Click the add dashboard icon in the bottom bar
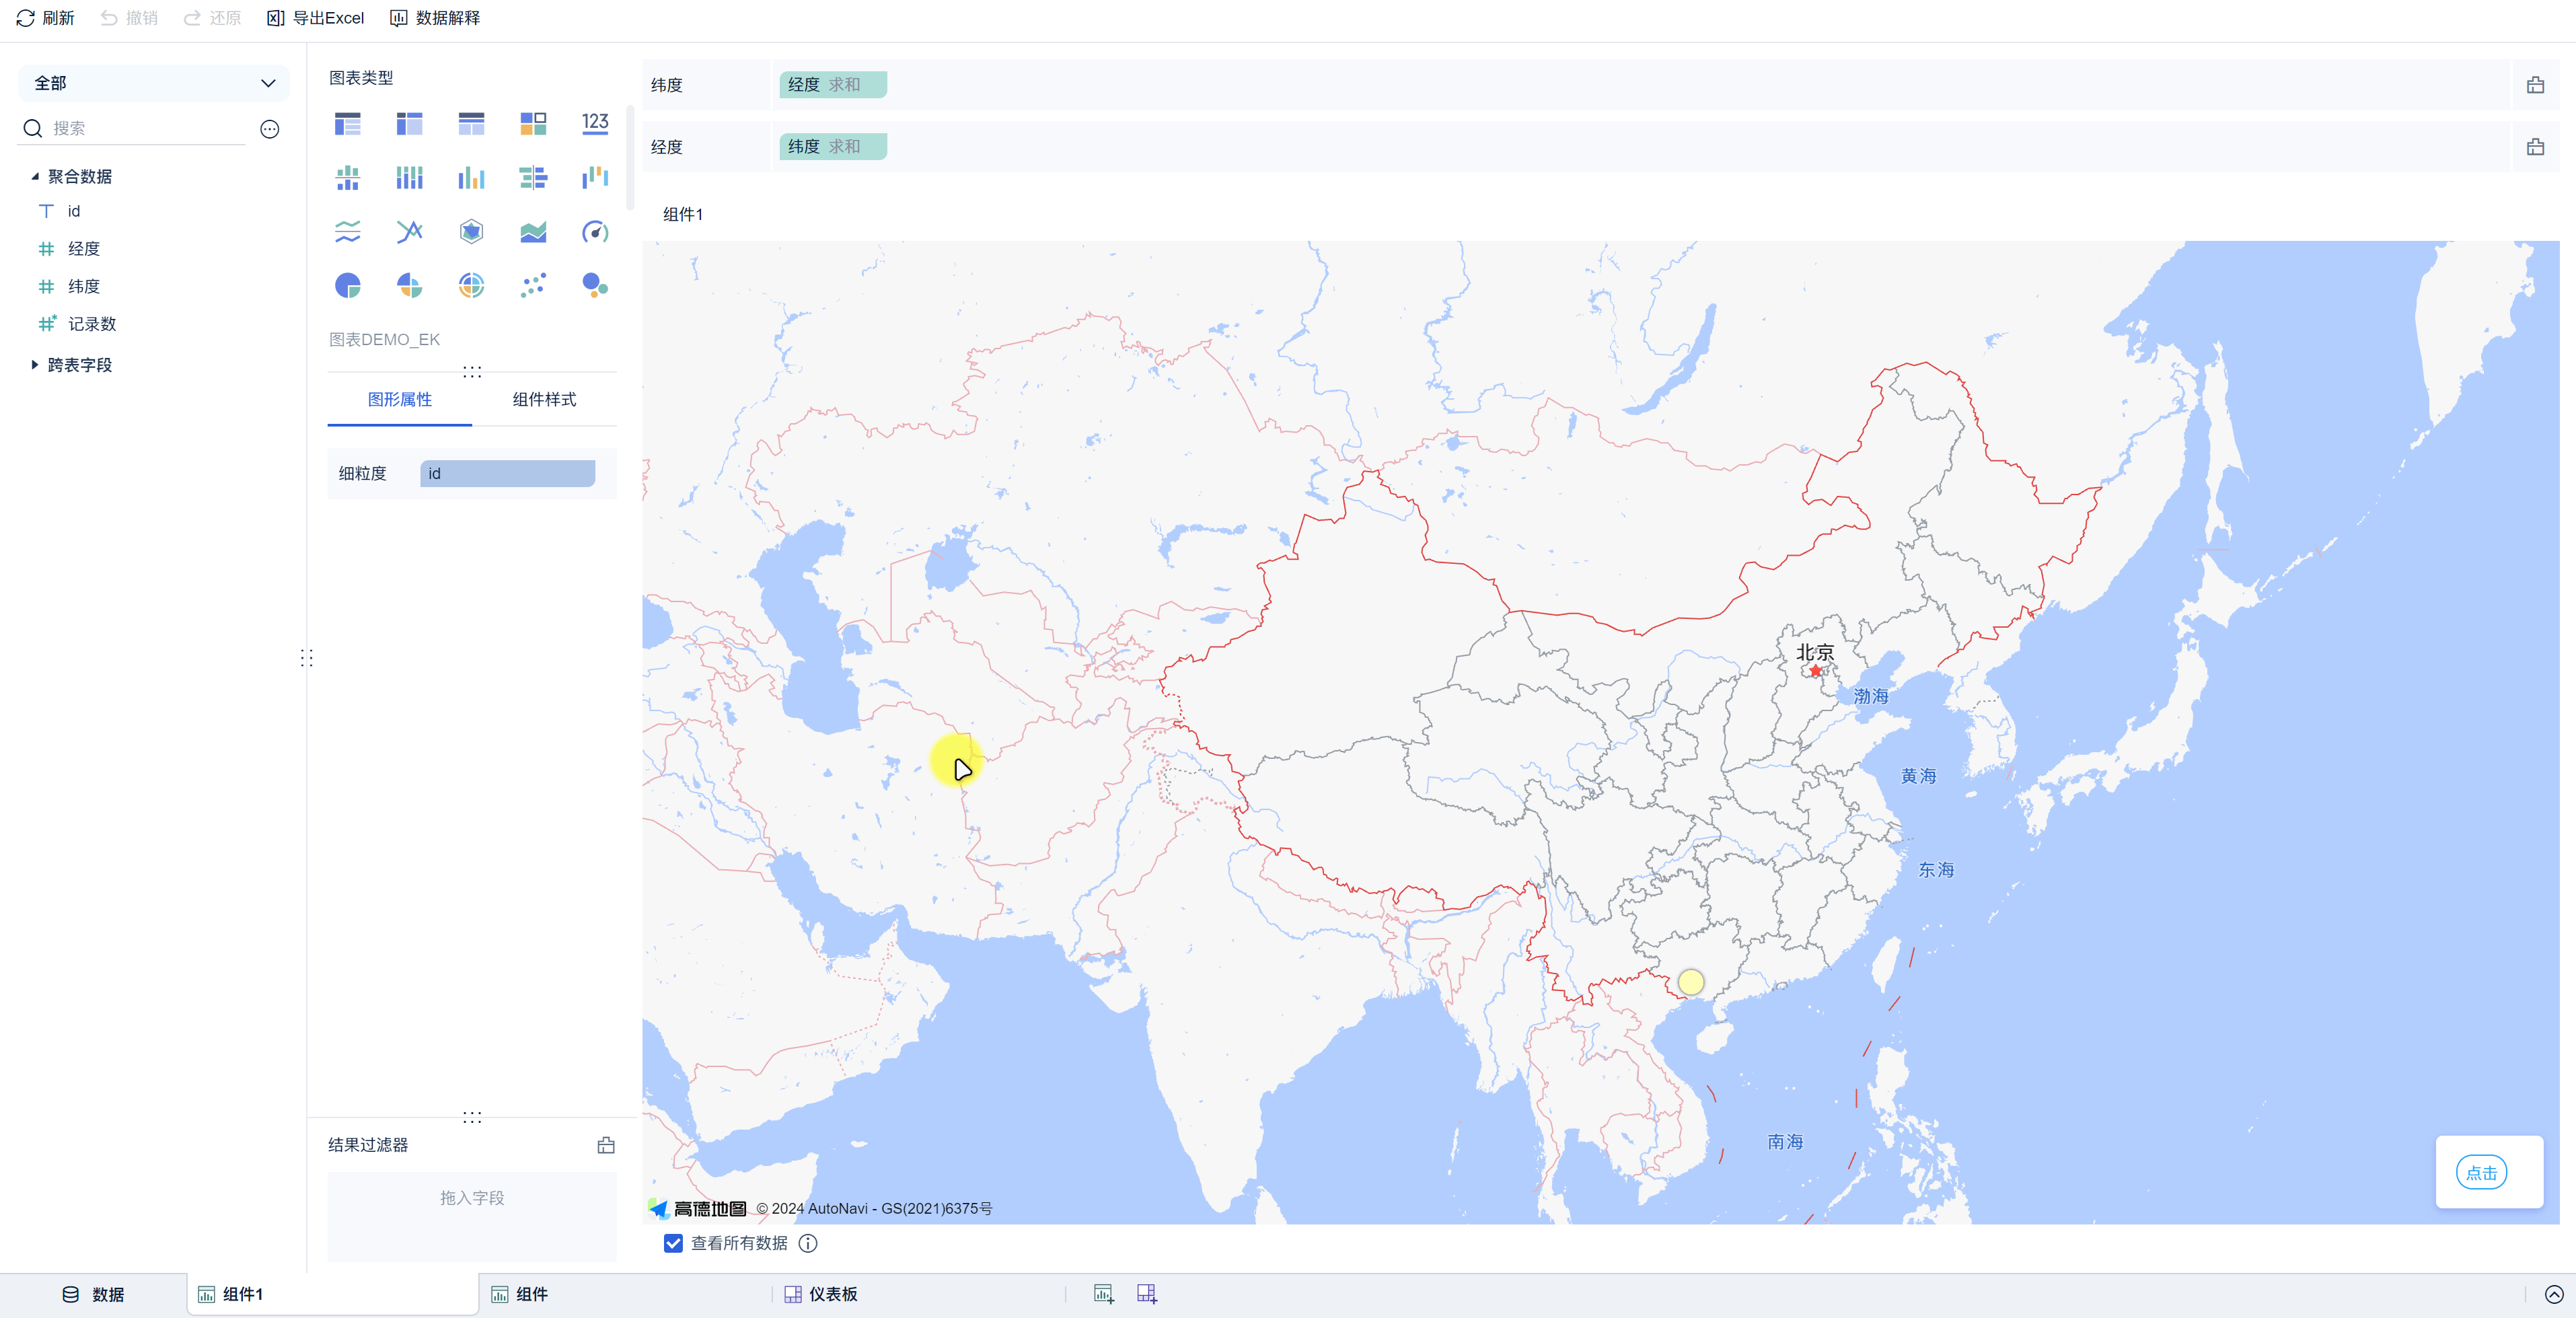The image size is (2576, 1318). coord(1146,1294)
